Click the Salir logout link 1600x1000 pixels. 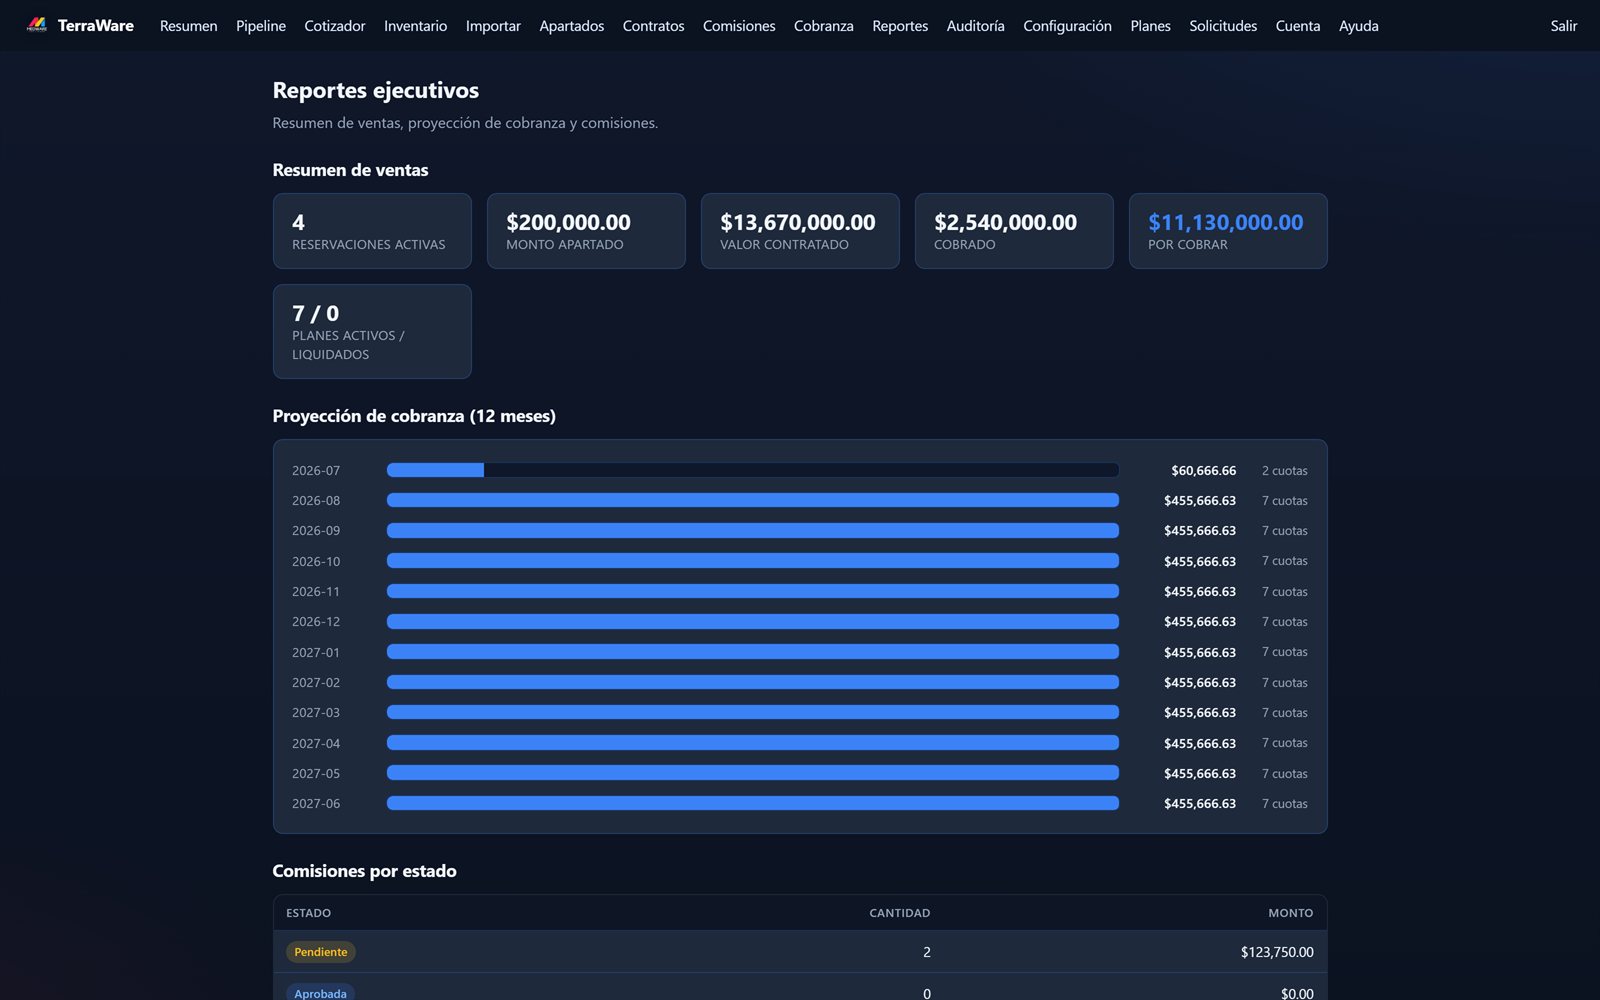click(1563, 26)
